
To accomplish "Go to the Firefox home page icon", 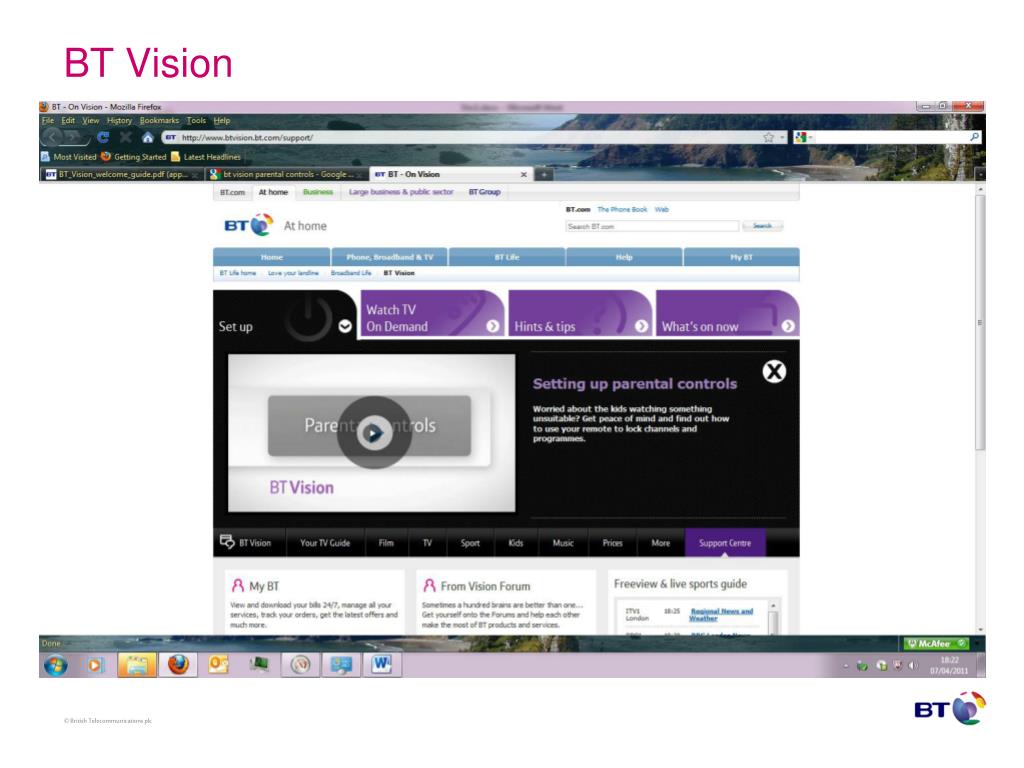I will [x=148, y=137].
